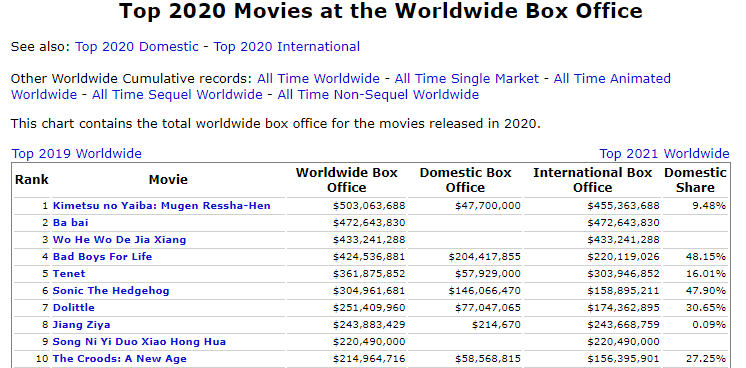Open the Top 2020 Domestic link
The image size is (746, 368).
[x=137, y=47]
